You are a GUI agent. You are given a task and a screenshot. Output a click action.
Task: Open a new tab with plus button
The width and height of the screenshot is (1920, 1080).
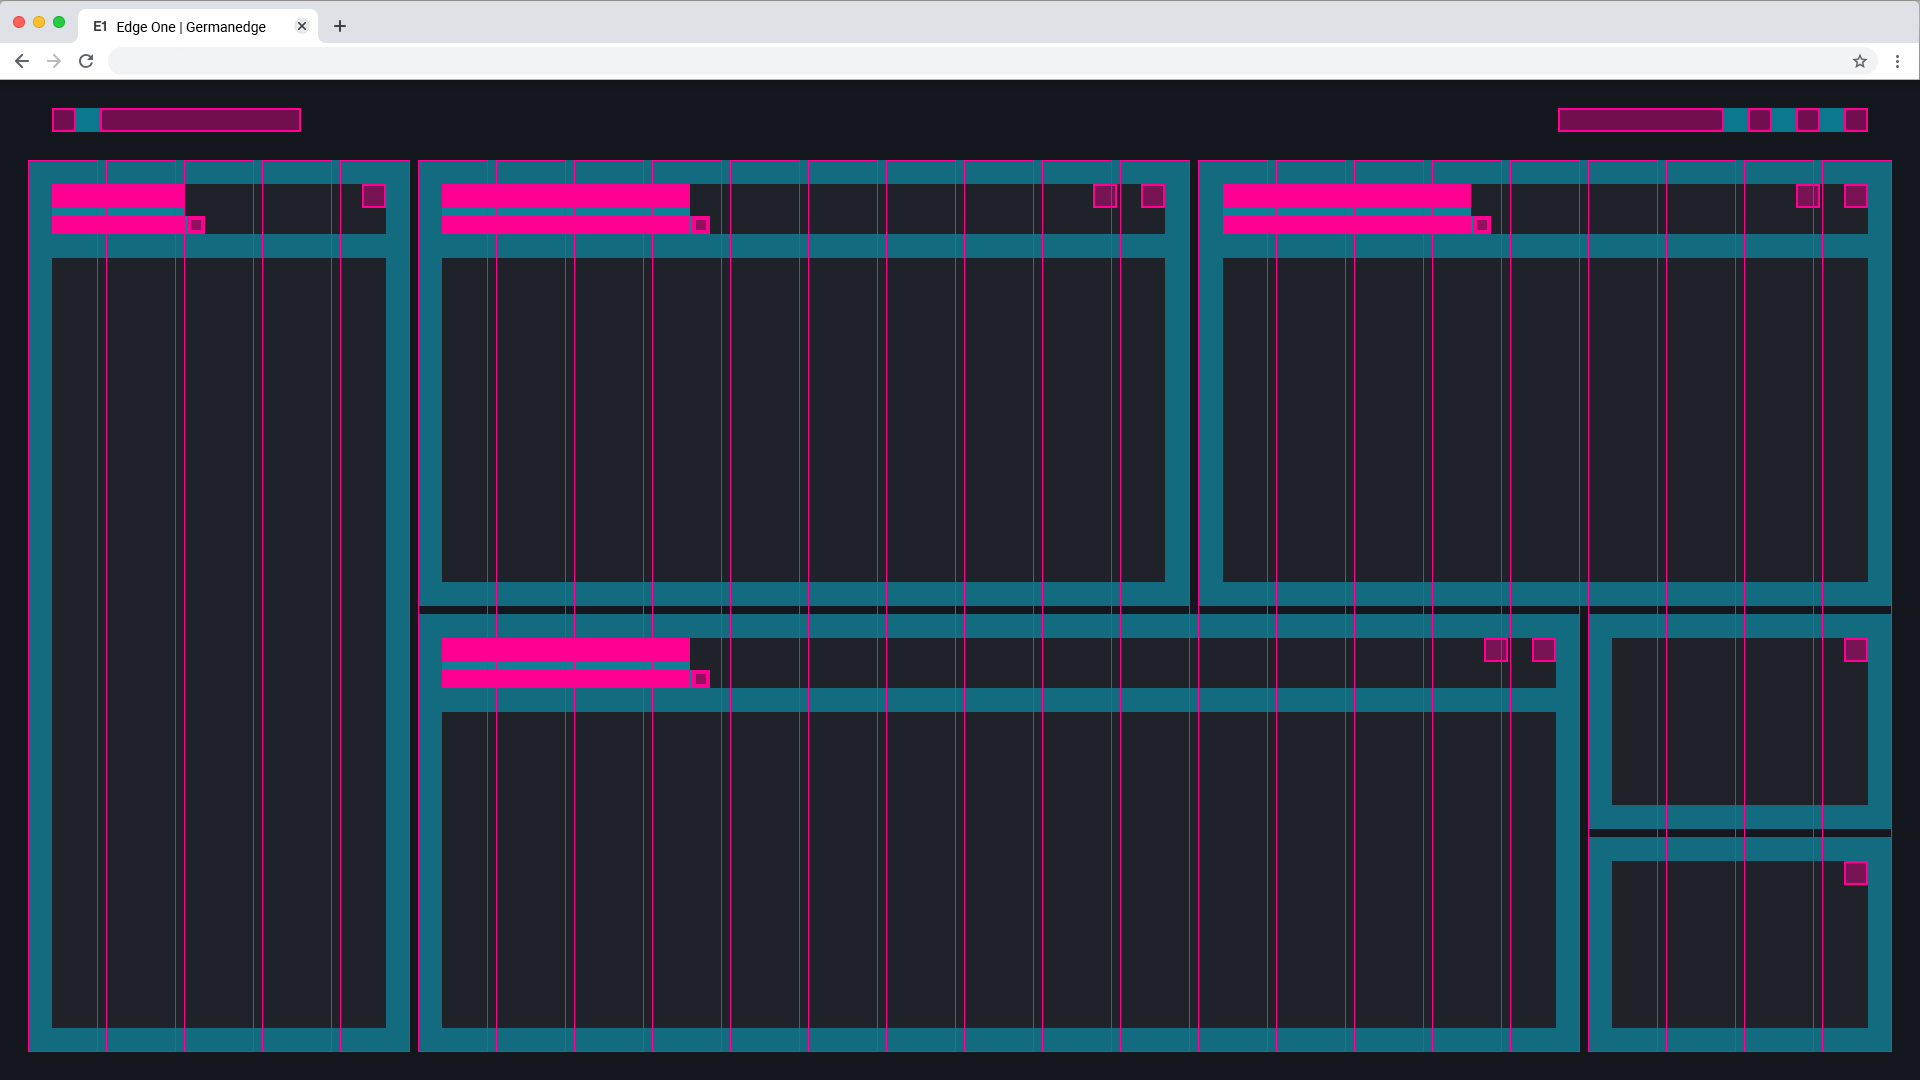tap(340, 26)
